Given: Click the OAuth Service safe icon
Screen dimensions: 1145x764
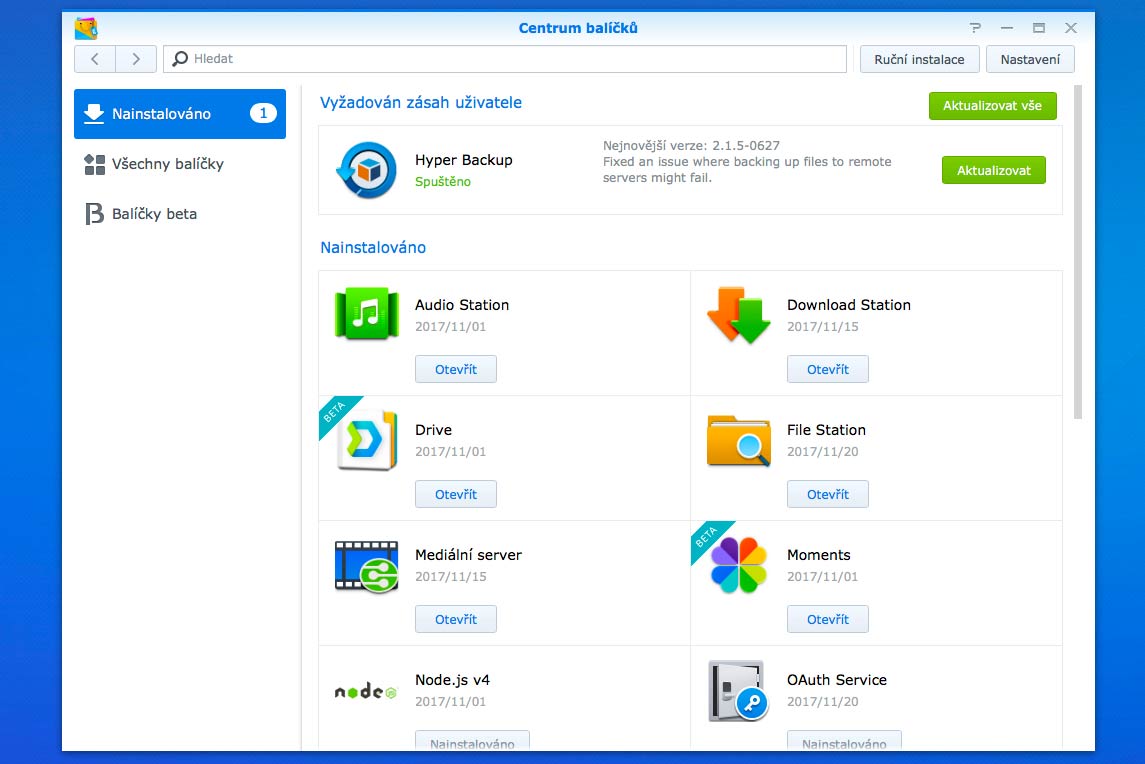Looking at the screenshot, I should click(x=738, y=690).
